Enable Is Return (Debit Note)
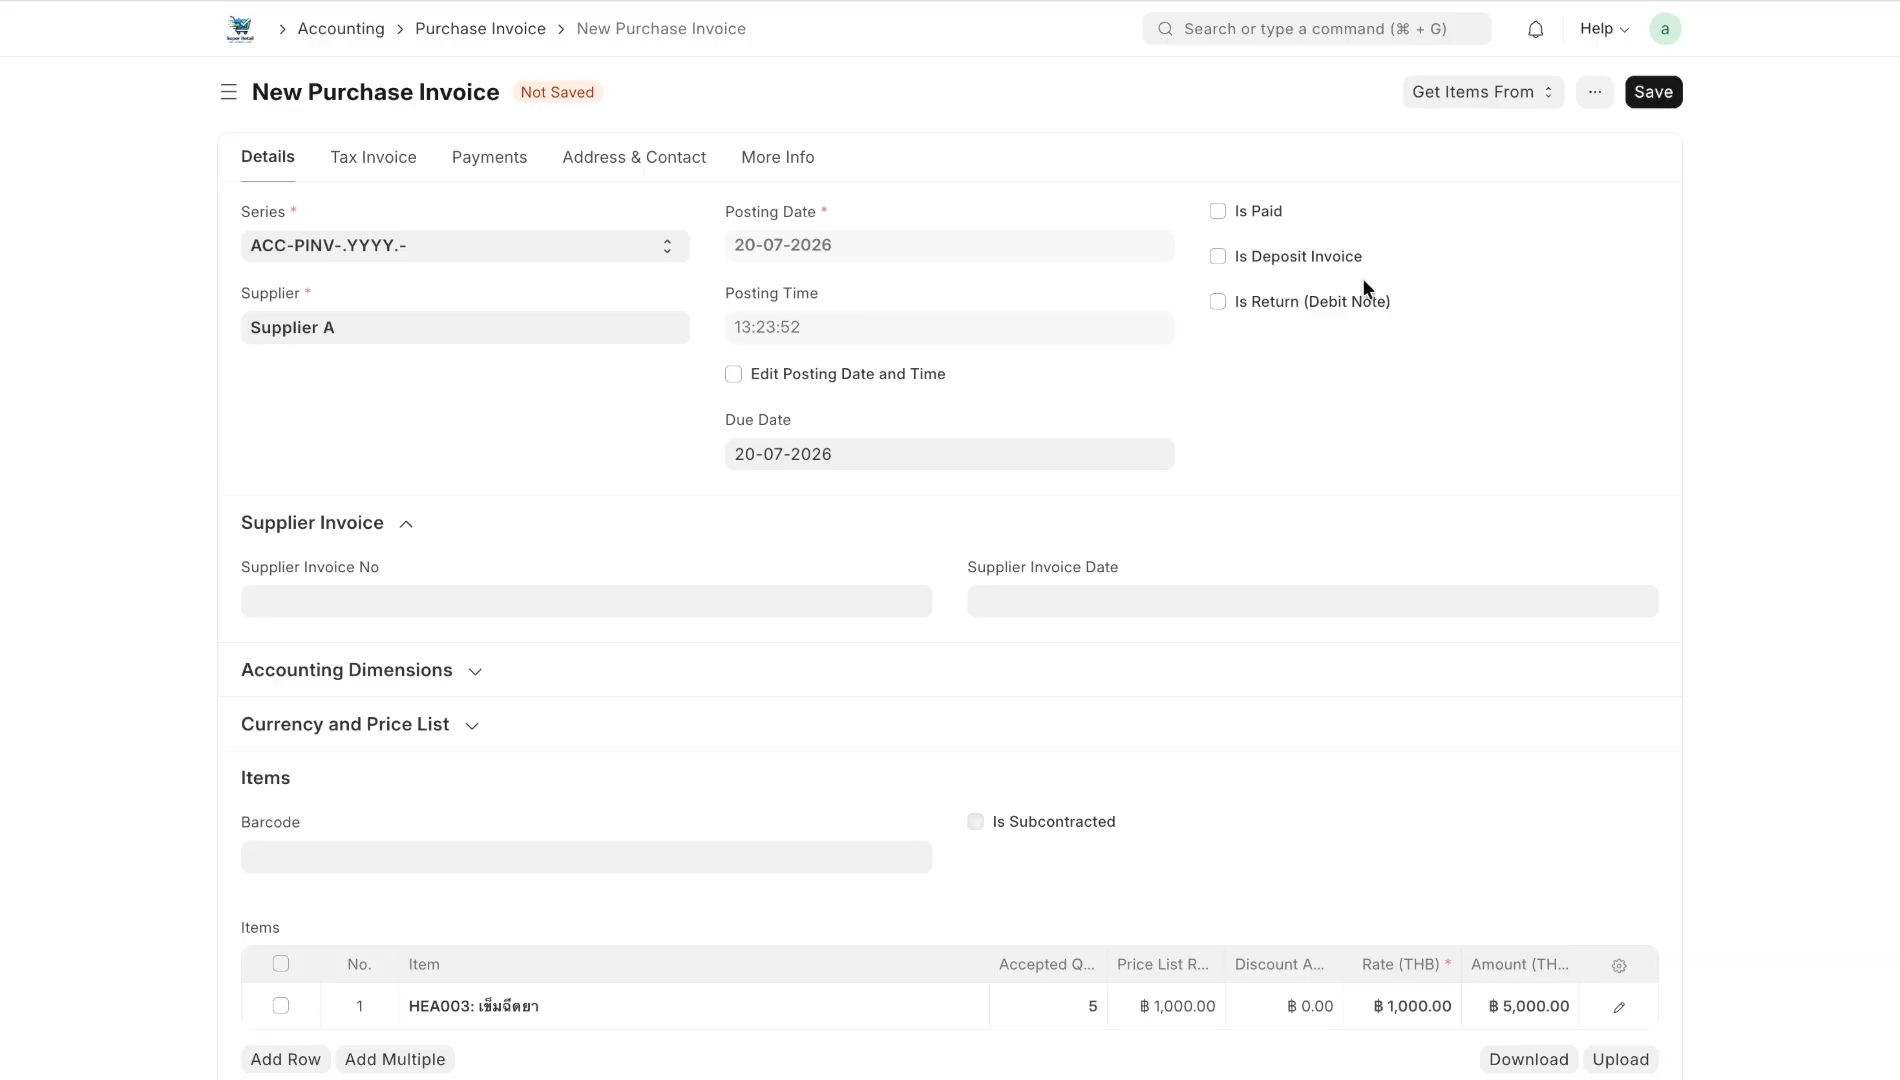Viewport: 1900px width, 1080px height. pos(1217,301)
